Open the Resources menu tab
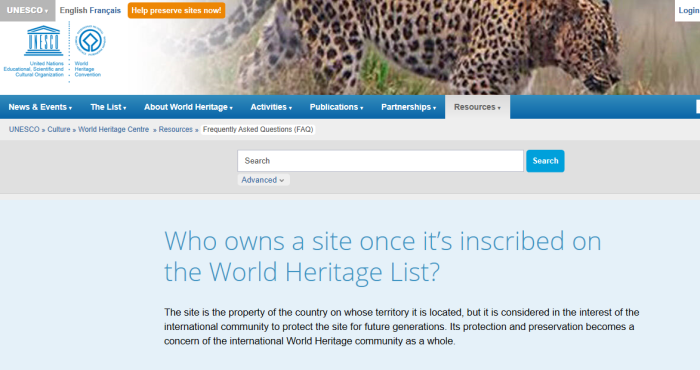Viewport: 700px width, 370px height. 477,107
